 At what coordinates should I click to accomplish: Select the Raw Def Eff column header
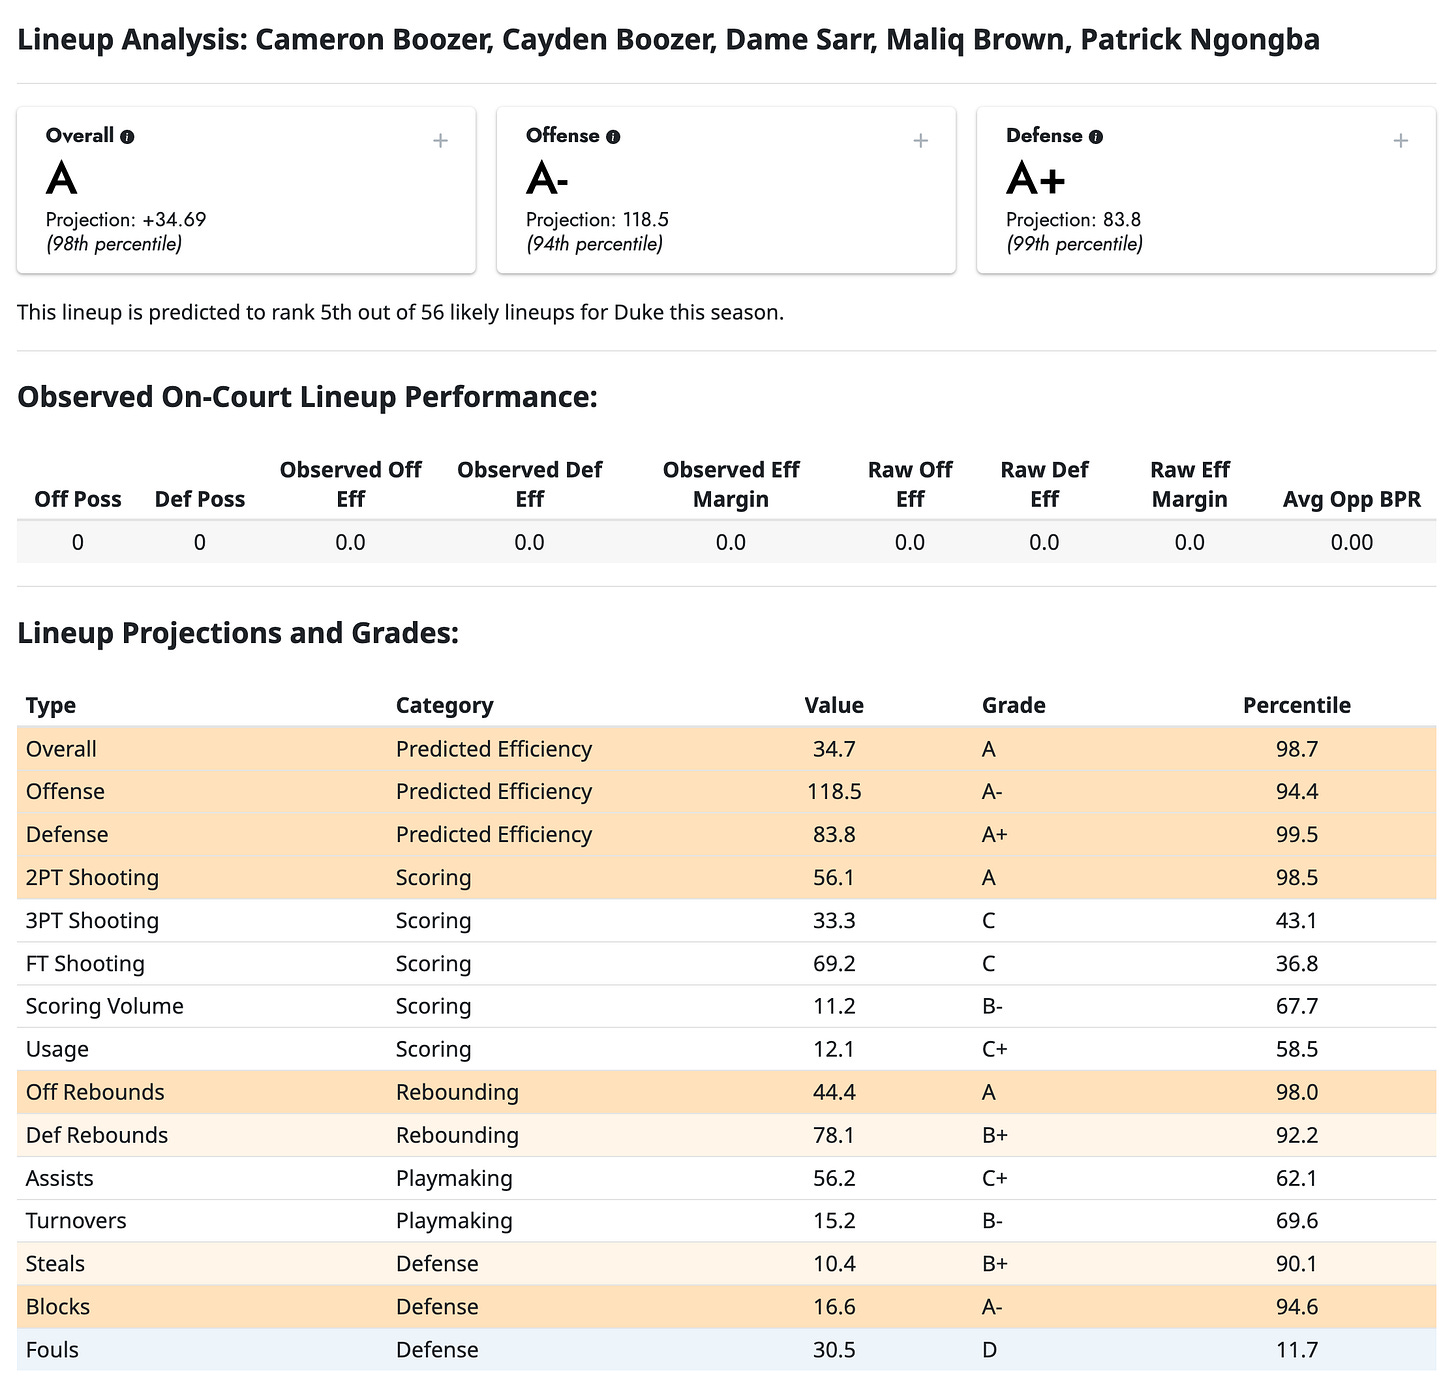point(1044,484)
